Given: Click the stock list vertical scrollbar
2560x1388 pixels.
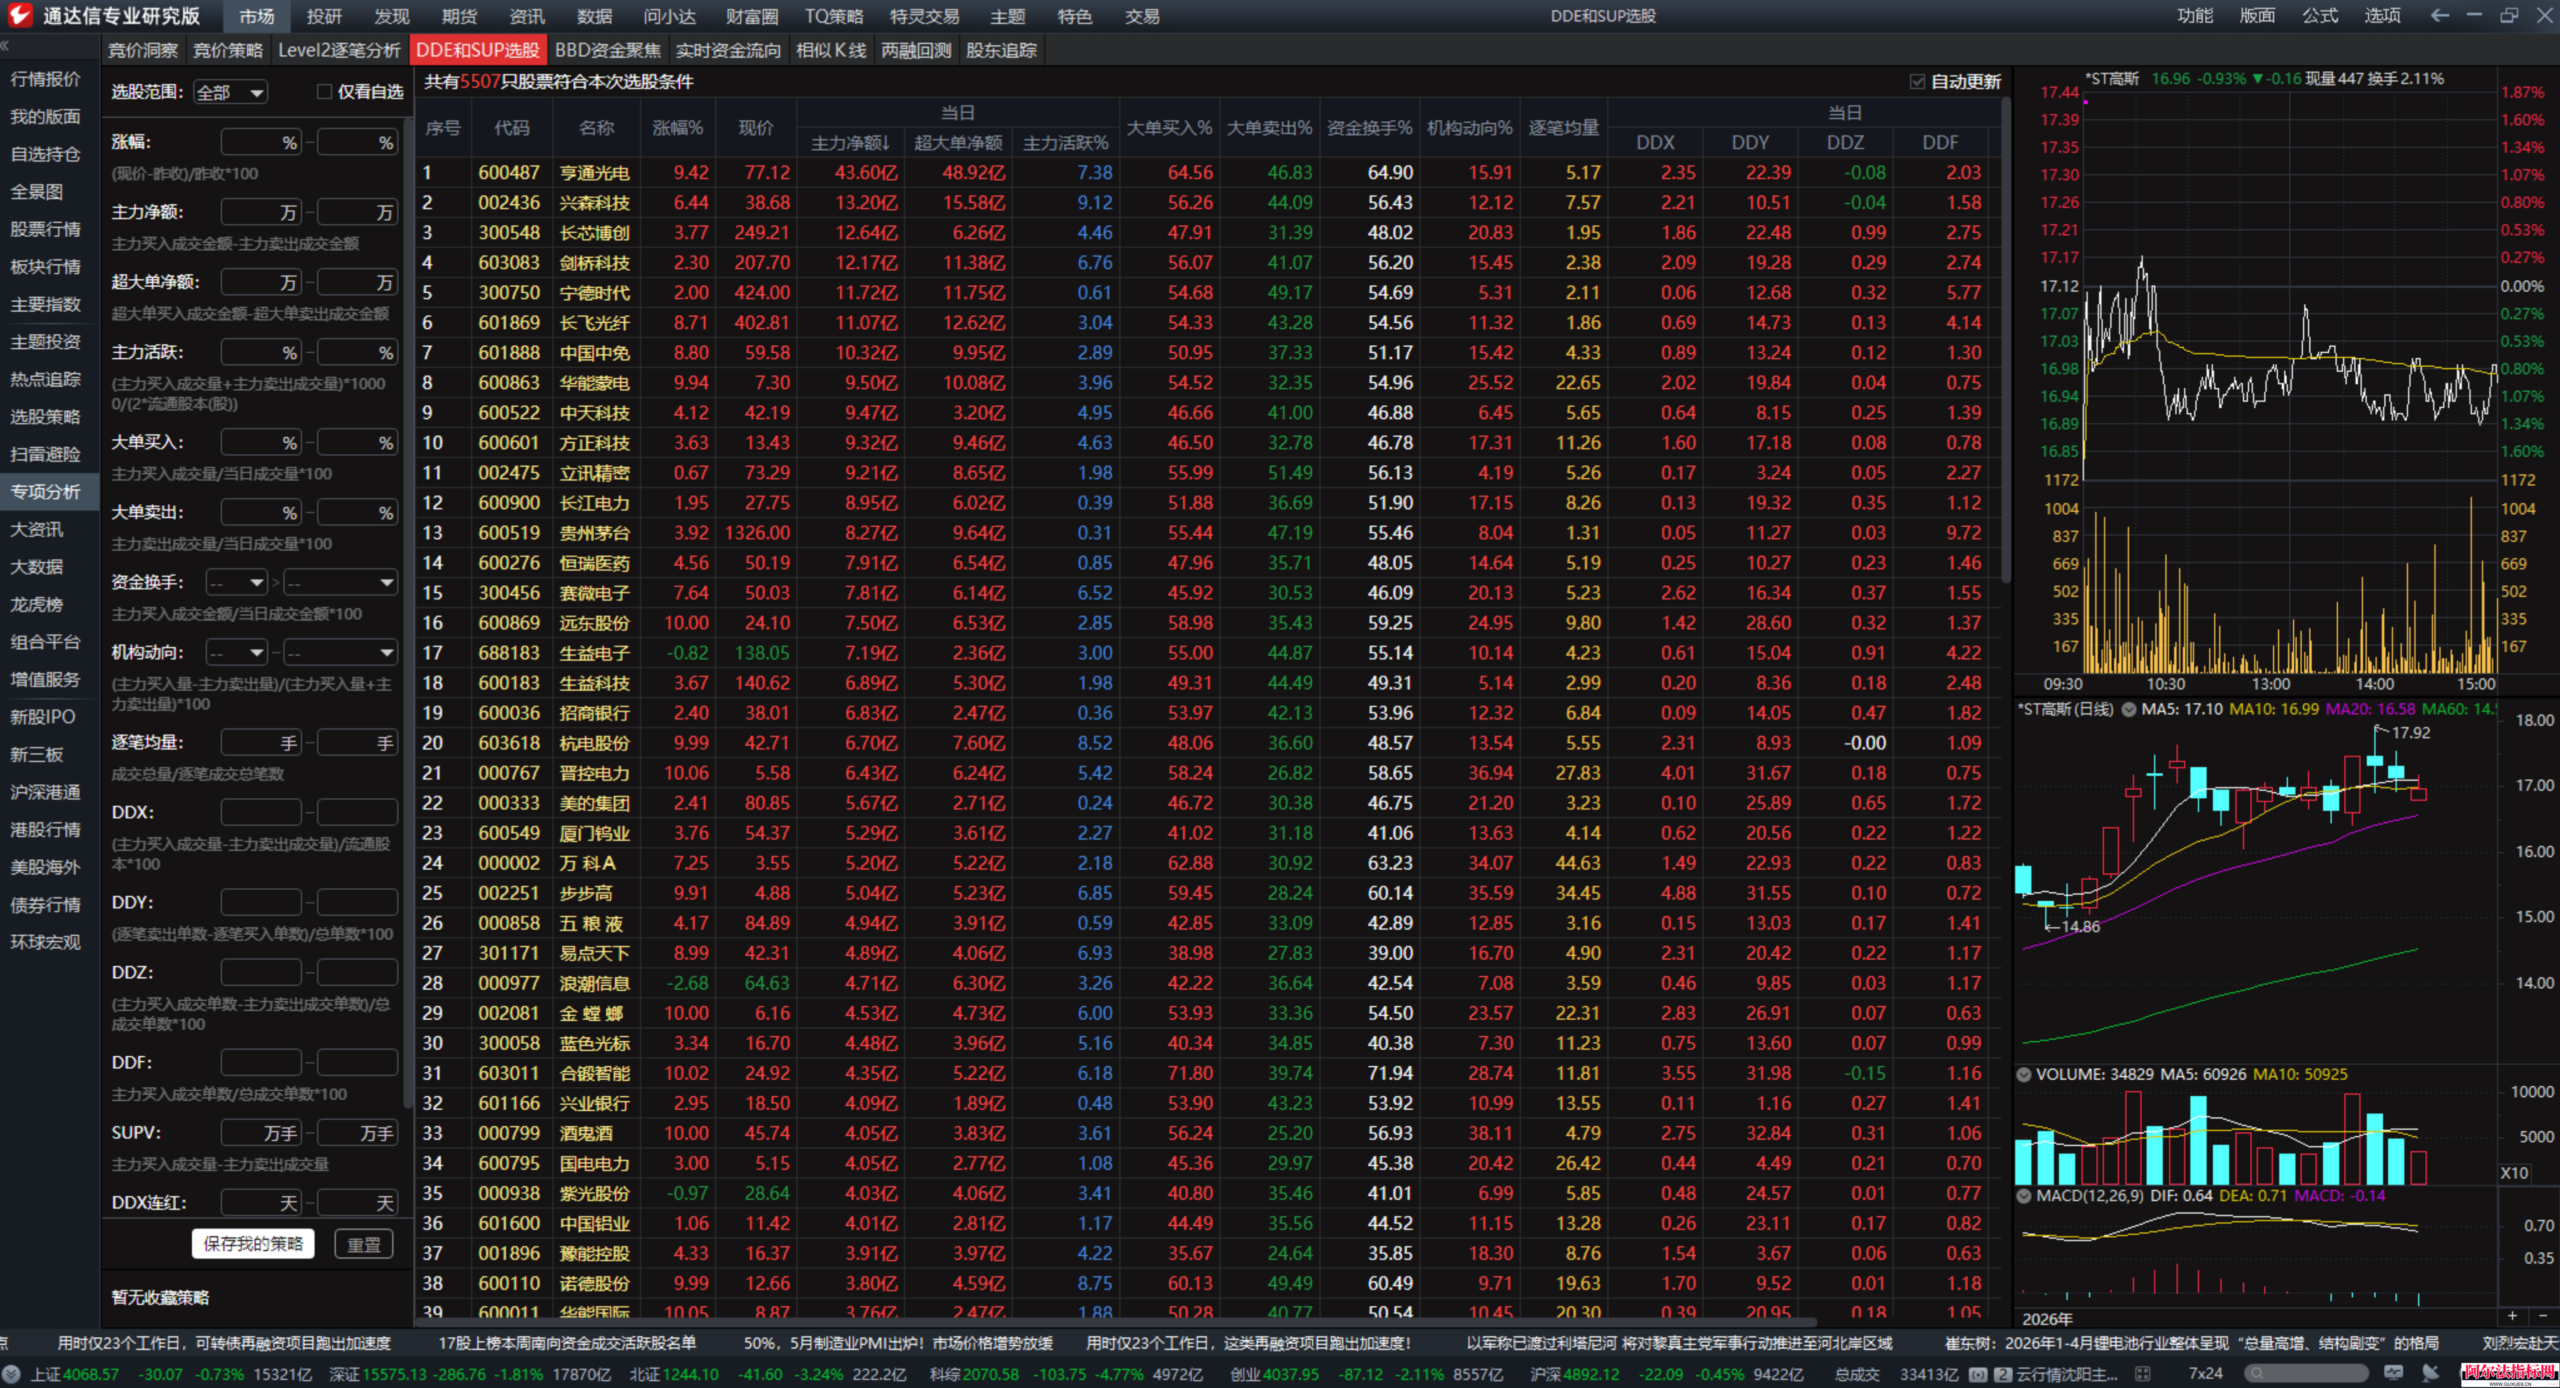Looking at the screenshot, I should point(2005,340).
